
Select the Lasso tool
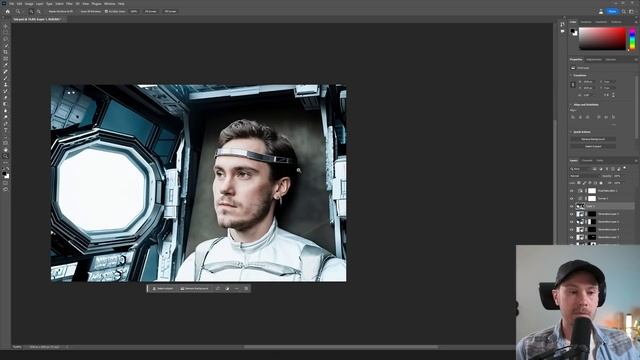6,39
